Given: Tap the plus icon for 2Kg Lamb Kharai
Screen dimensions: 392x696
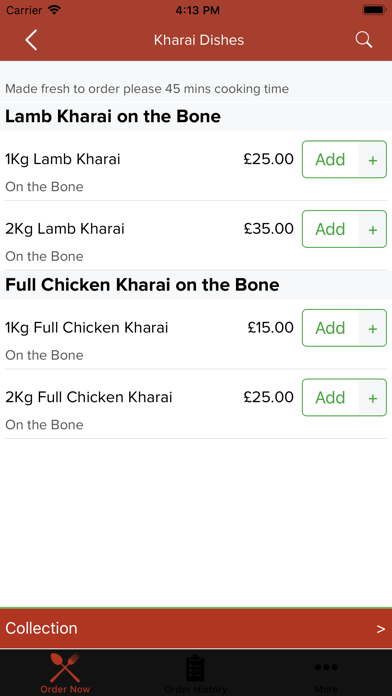Looking at the screenshot, I should (x=373, y=229).
